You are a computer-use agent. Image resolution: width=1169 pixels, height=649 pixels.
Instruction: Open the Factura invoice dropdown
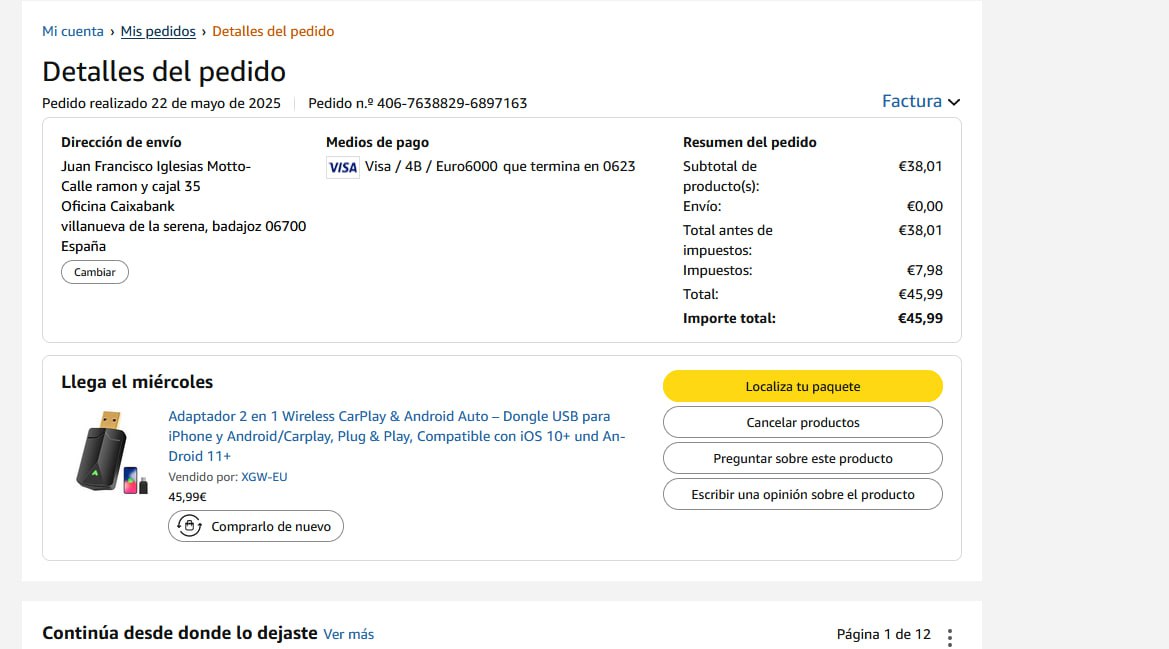coord(911,101)
